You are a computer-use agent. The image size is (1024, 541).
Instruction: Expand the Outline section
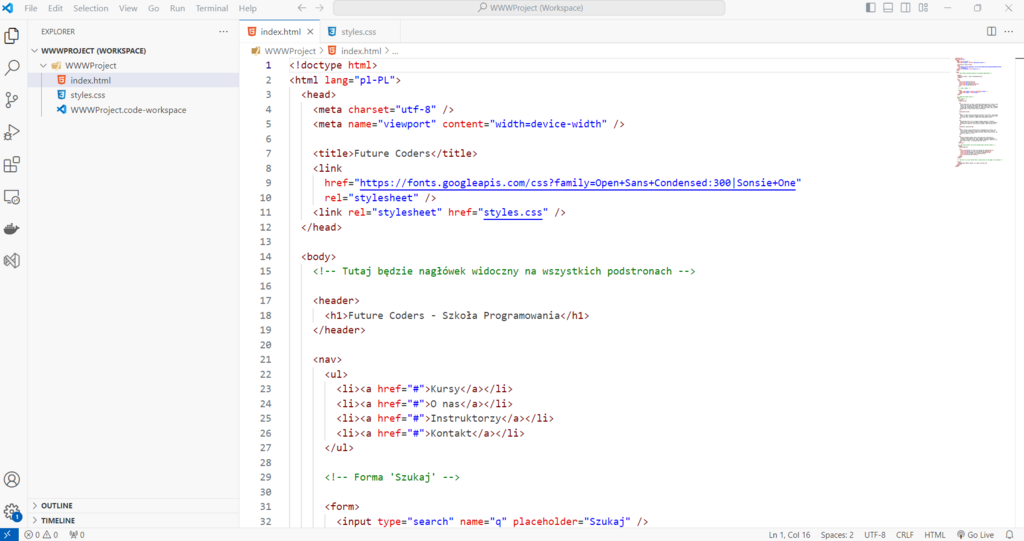tap(57, 505)
